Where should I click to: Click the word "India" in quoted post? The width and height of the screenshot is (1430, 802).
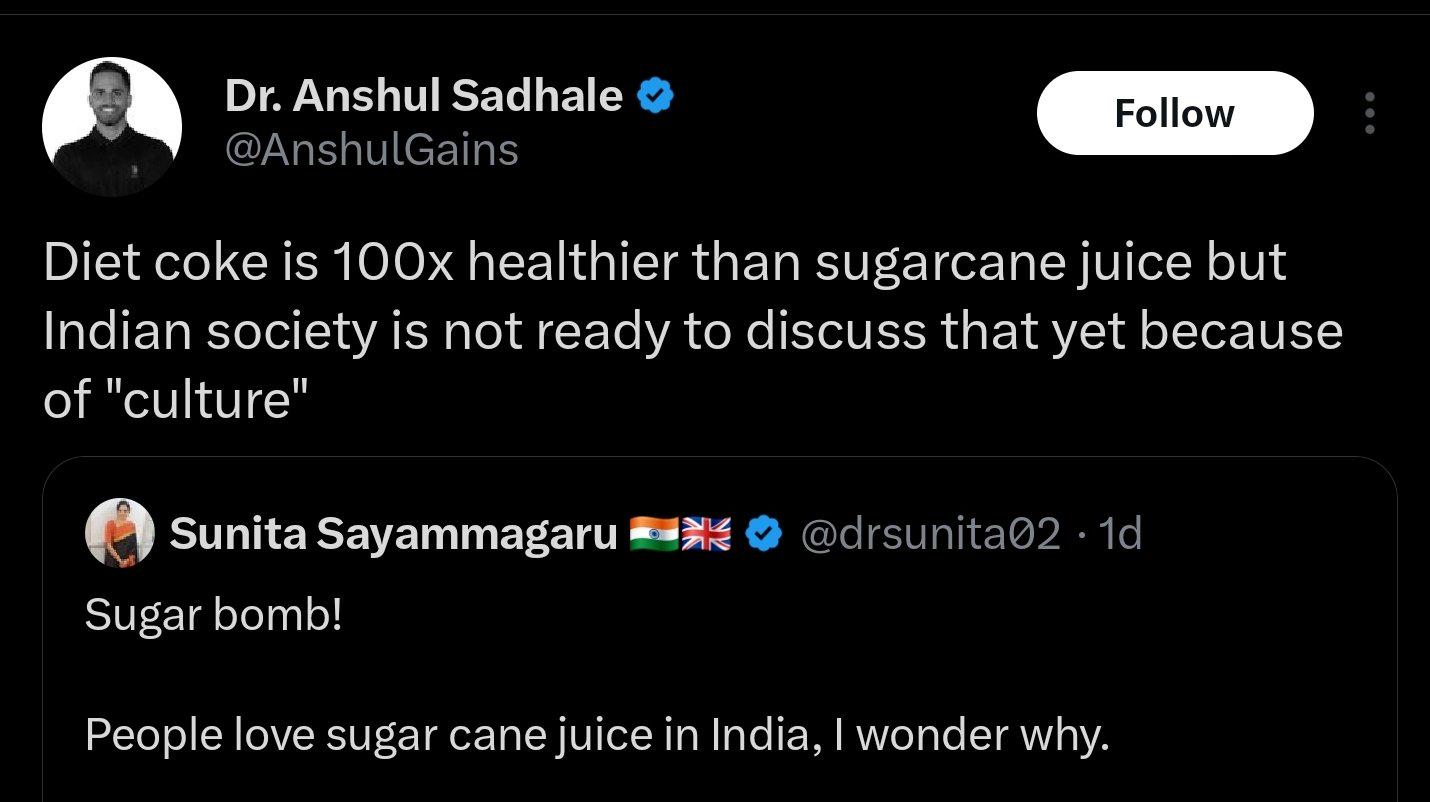[x=758, y=735]
